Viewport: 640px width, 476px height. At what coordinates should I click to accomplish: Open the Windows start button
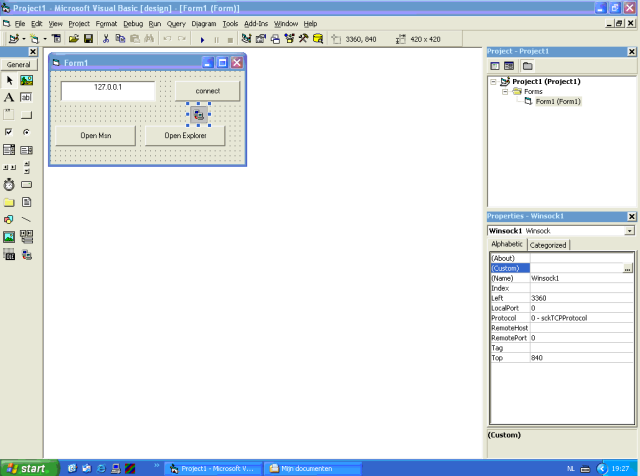click(x=29, y=468)
